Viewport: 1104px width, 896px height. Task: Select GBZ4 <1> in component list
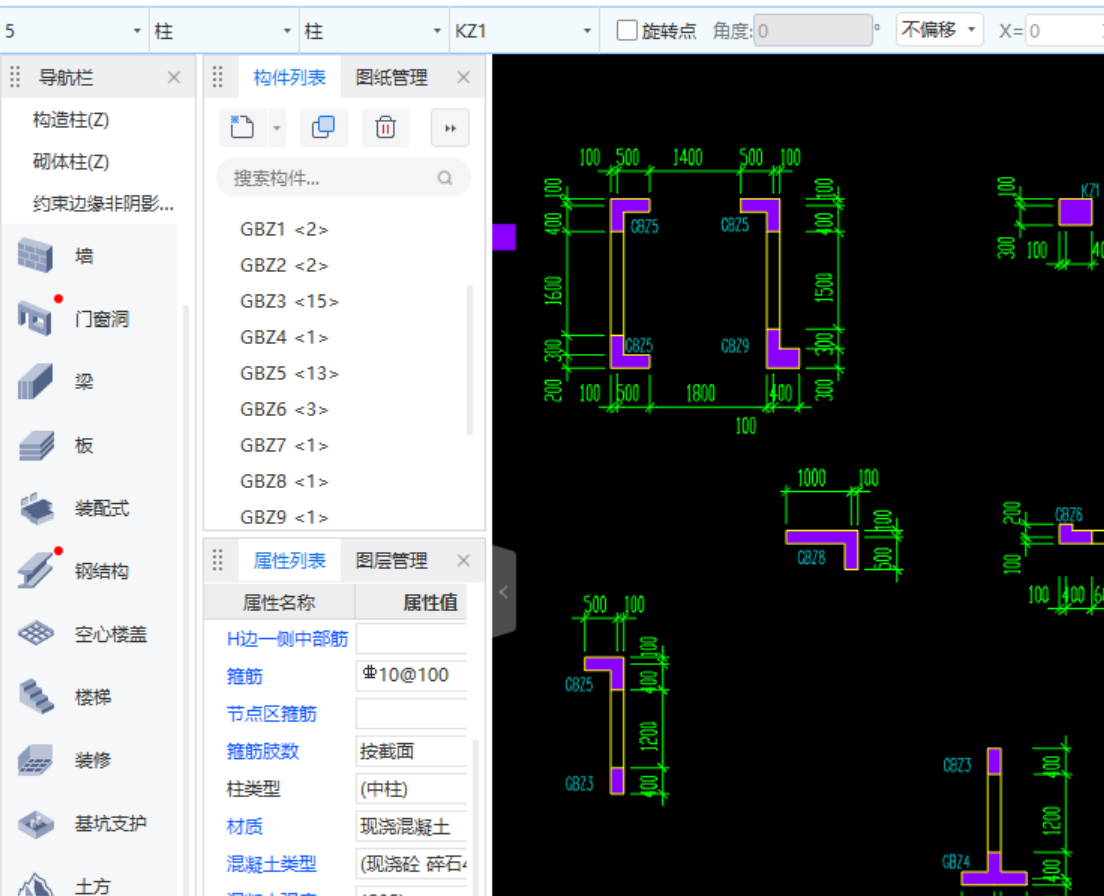point(284,337)
